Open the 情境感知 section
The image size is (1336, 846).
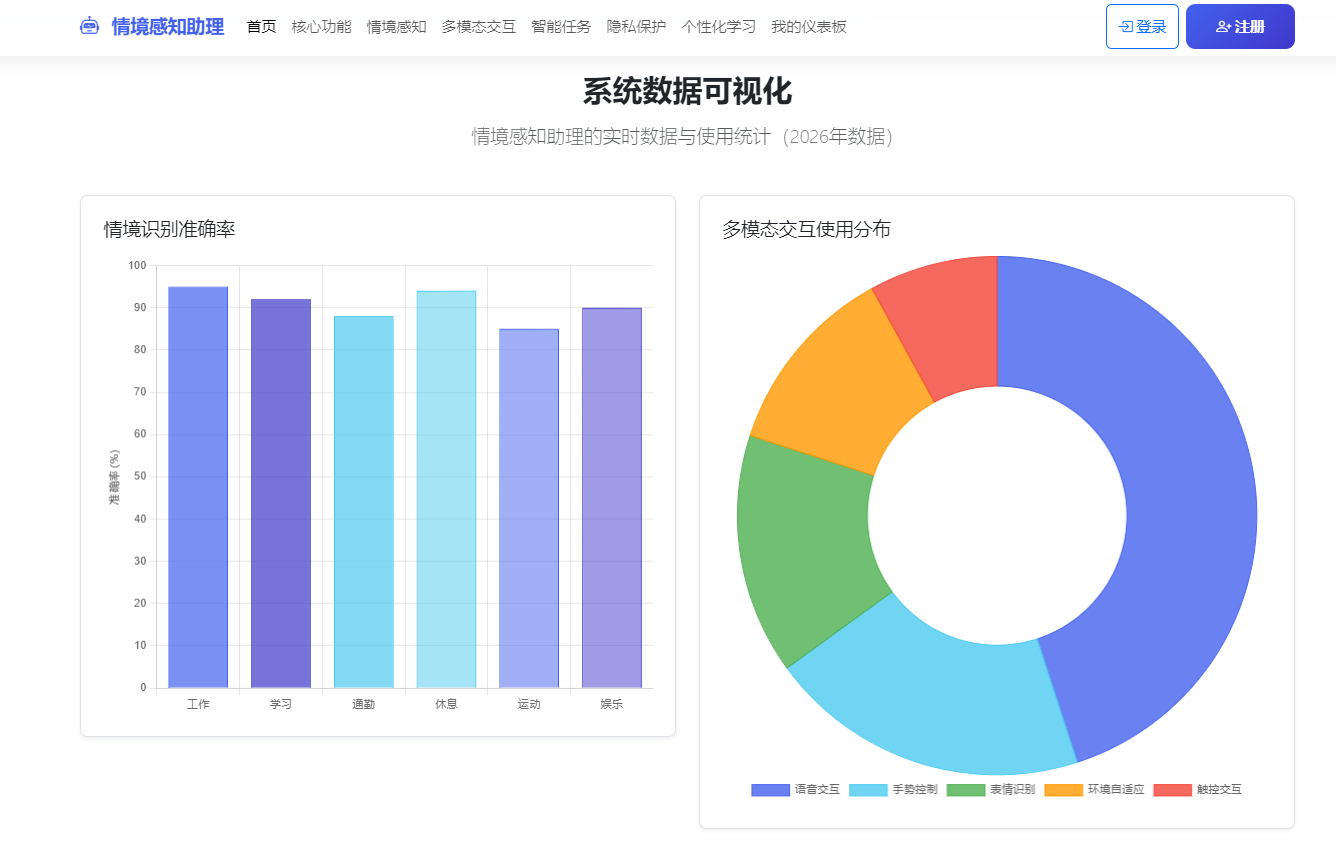(x=397, y=27)
